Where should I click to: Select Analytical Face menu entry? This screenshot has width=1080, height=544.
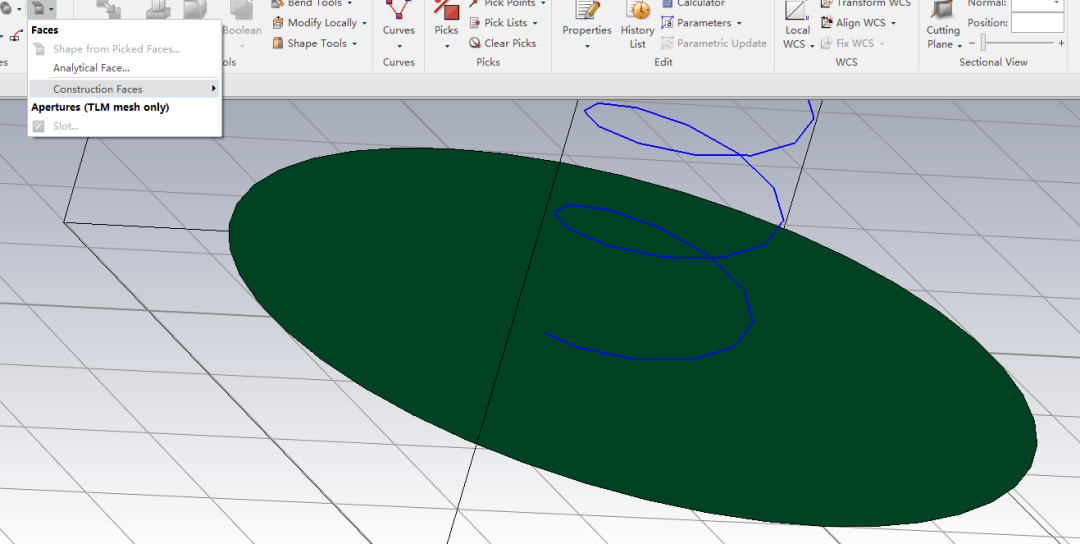click(x=91, y=68)
